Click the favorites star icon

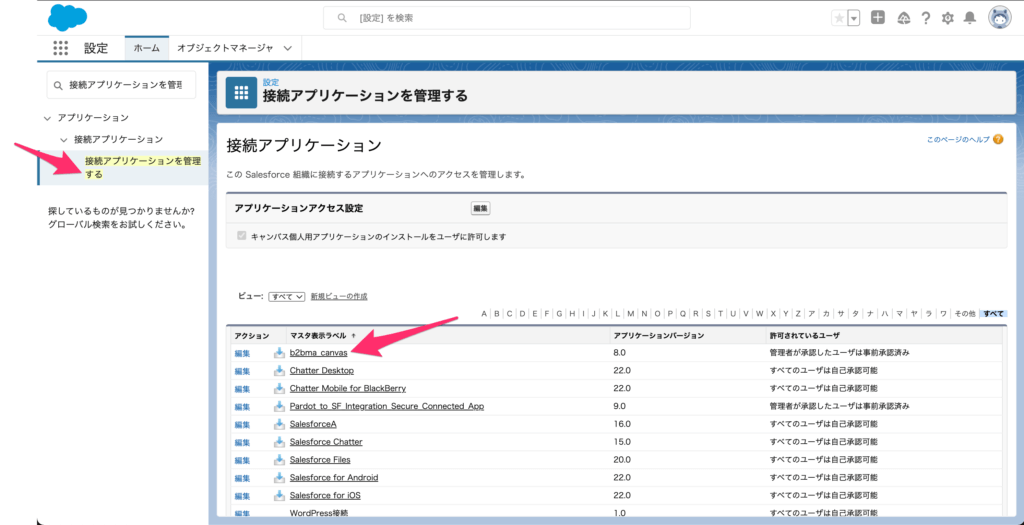838,18
